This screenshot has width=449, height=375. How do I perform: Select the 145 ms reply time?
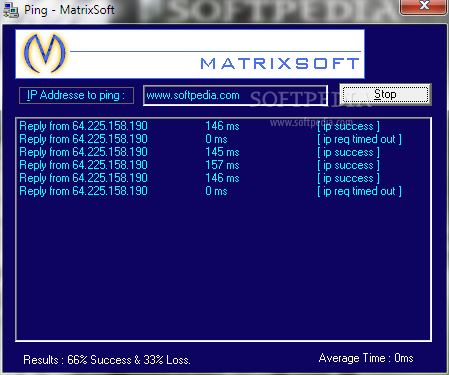pyautogui.click(x=222, y=152)
